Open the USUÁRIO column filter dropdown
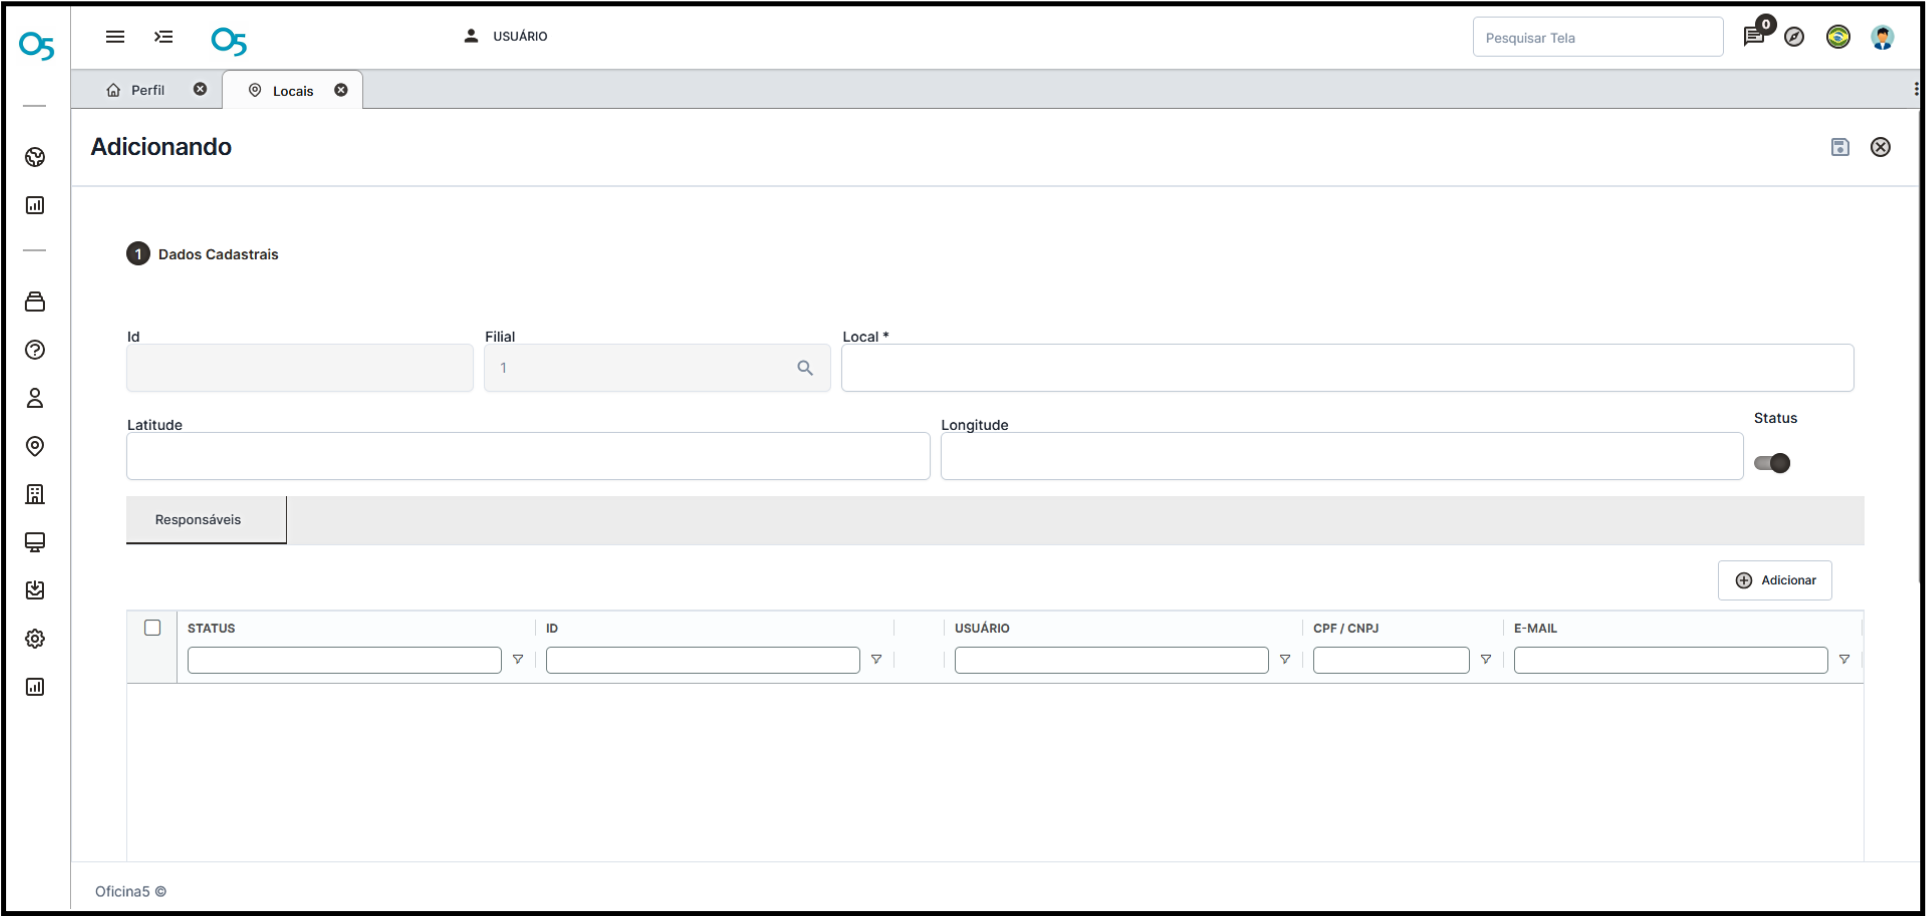Viewport: 1926px width, 916px height. (x=1285, y=660)
